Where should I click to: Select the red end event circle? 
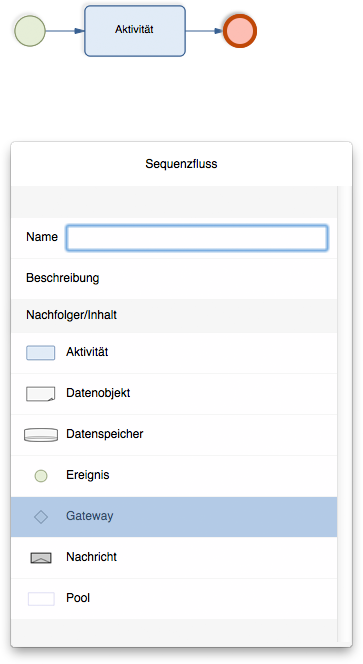[x=240, y=30]
